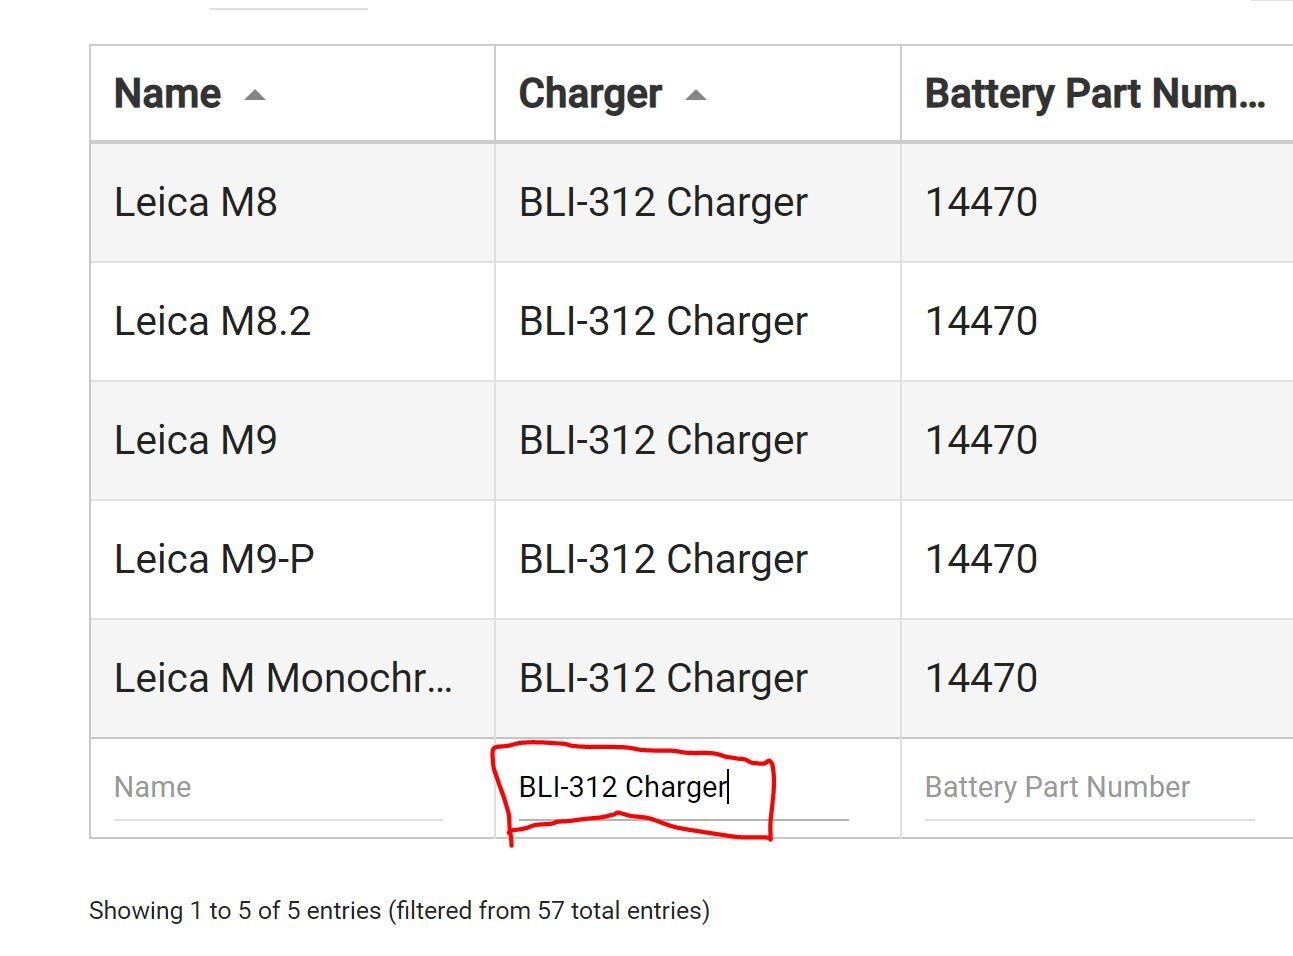Screen dimensions: 1293x956
Task: Select the Leica M9 name cell
Action: 292,441
